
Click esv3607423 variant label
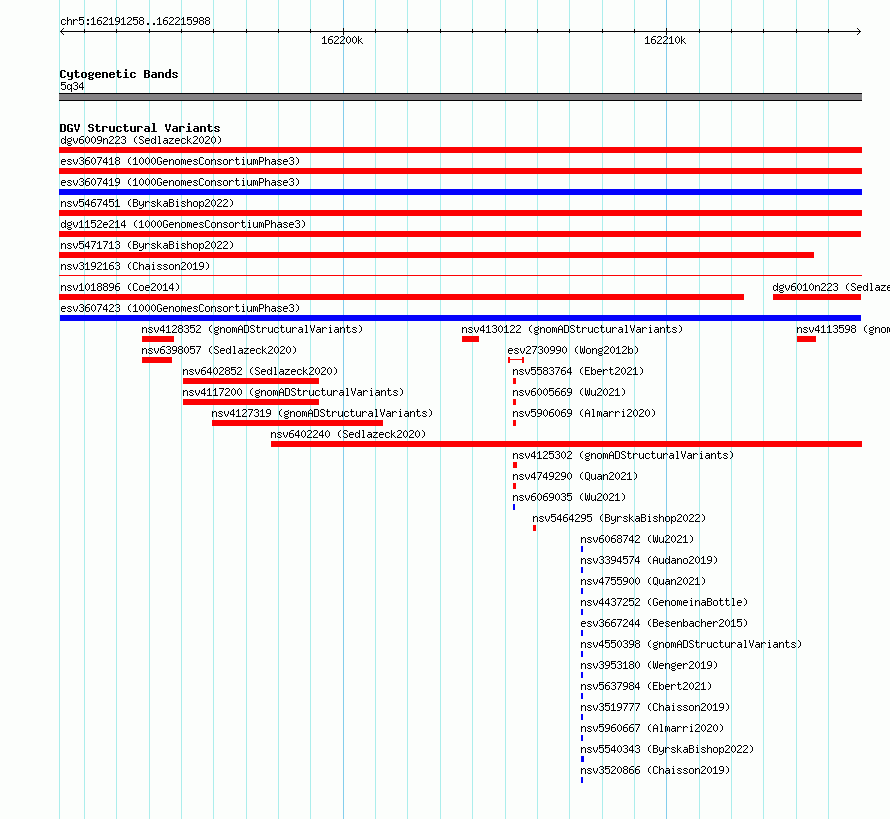tap(180, 308)
